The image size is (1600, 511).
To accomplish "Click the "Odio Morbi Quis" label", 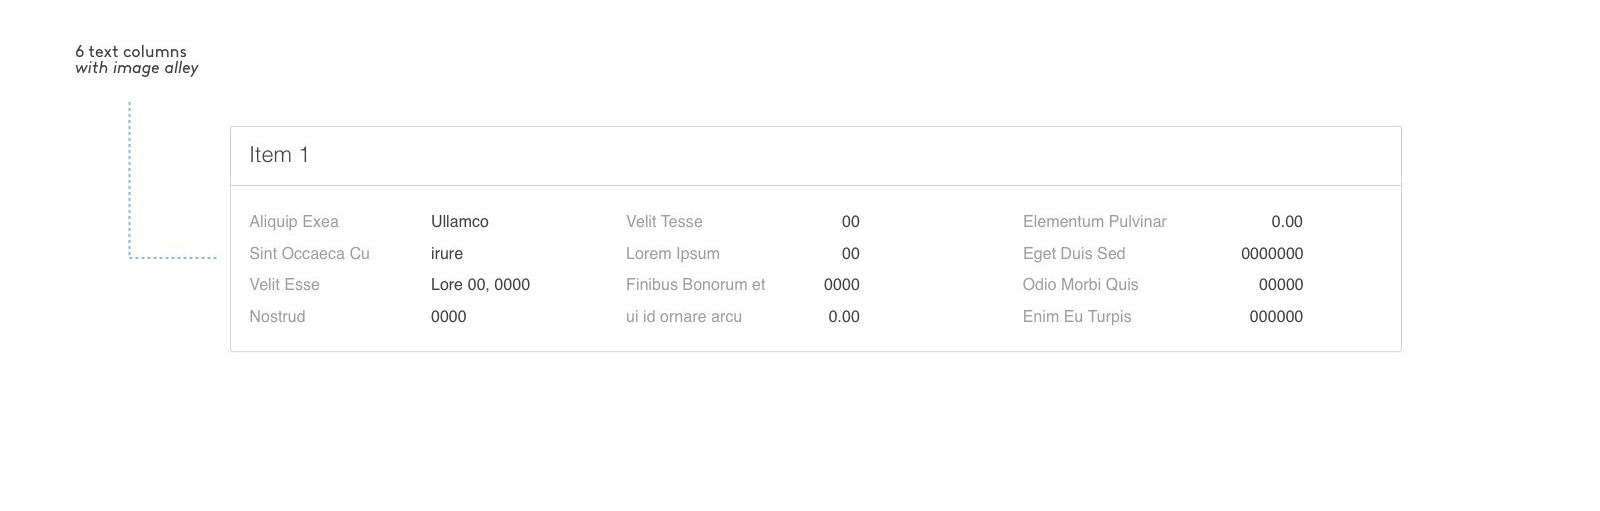I will (1080, 285).
